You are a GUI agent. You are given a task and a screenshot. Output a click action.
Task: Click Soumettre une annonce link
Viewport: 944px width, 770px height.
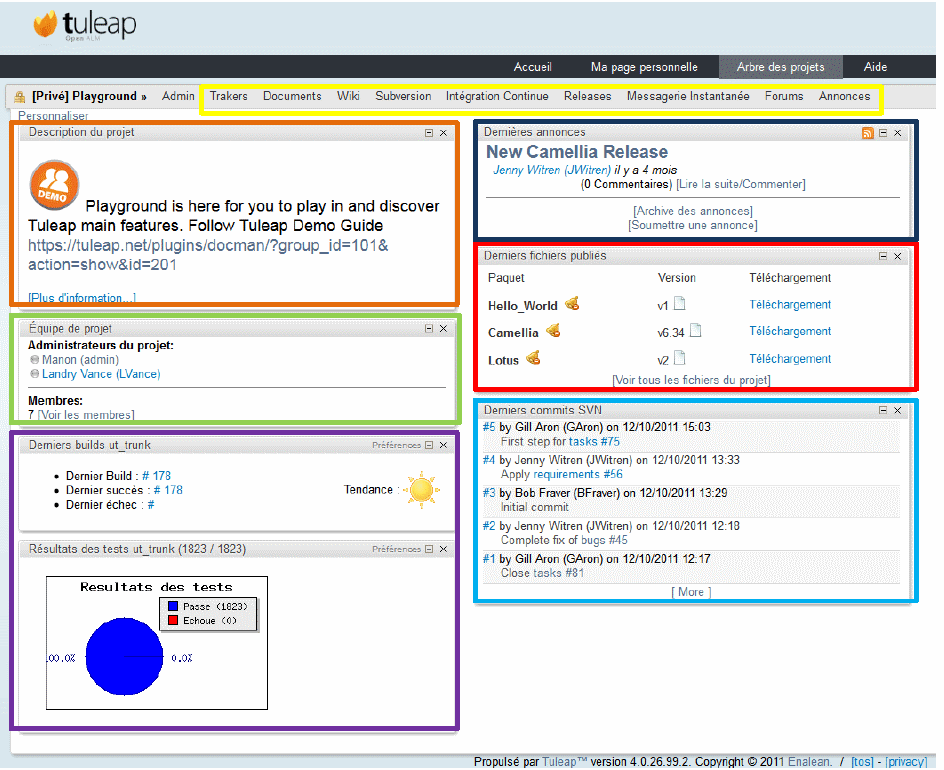[x=692, y=225]
